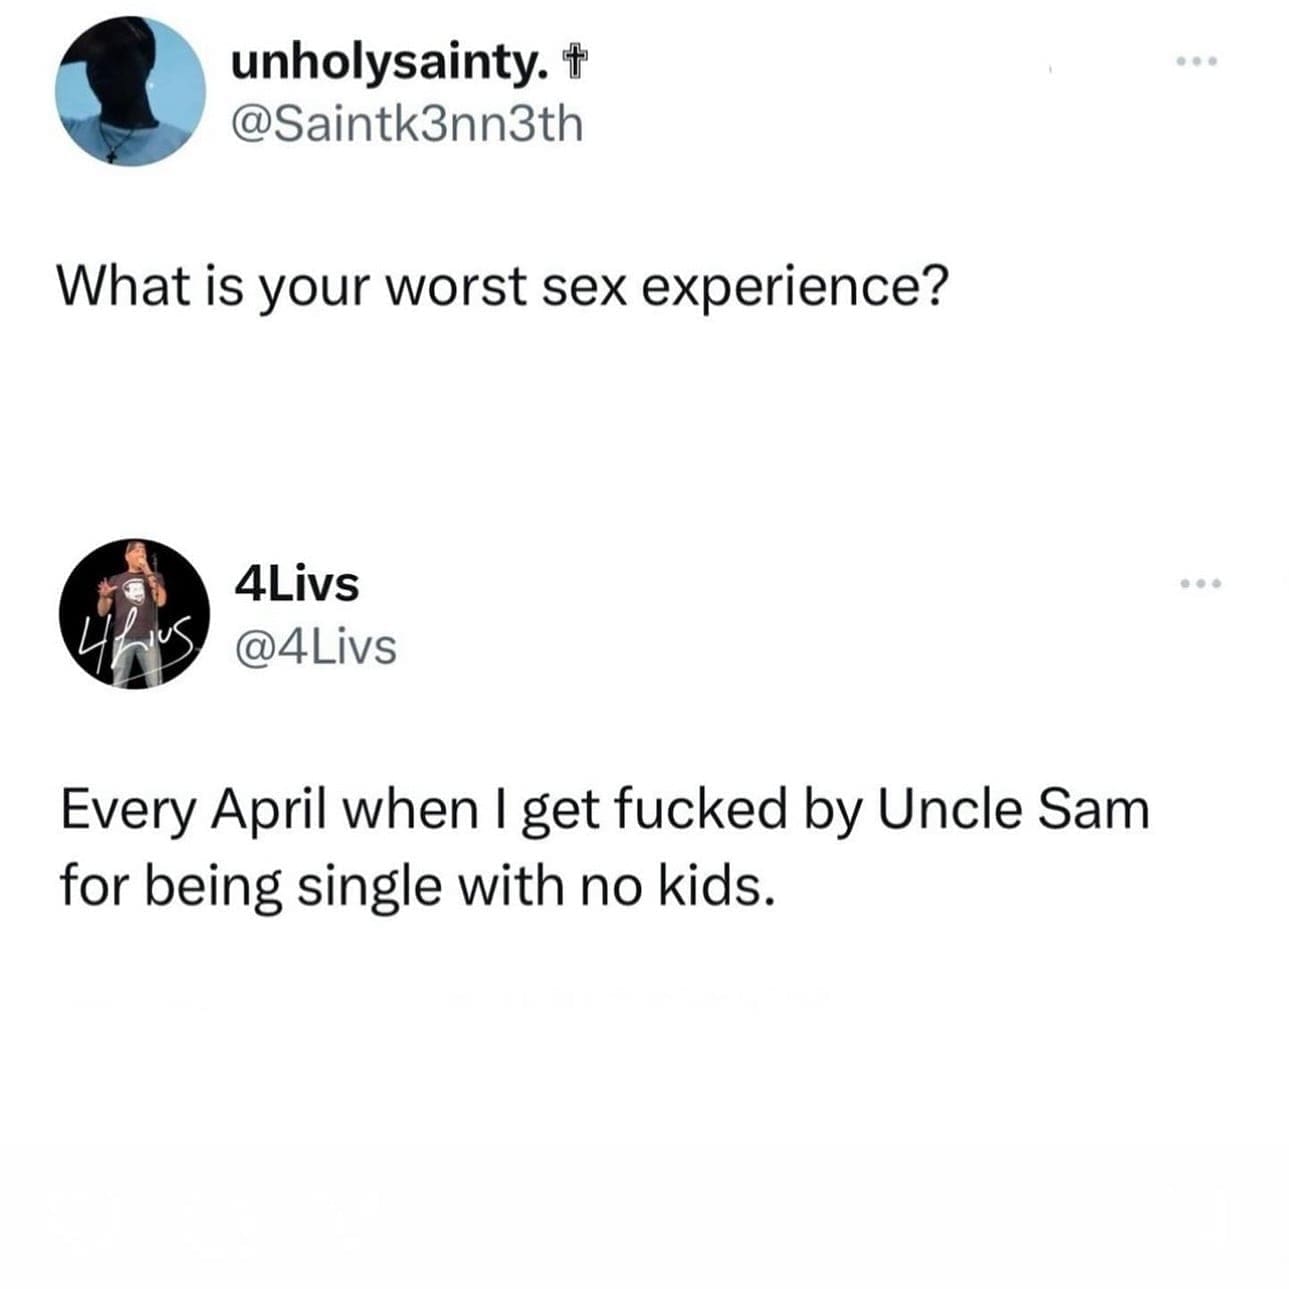The width and height of the screenshot is (1289, 1289).
Task: Click the cross symbol beside unholysainty's name
Action: (x=574, y=65)
